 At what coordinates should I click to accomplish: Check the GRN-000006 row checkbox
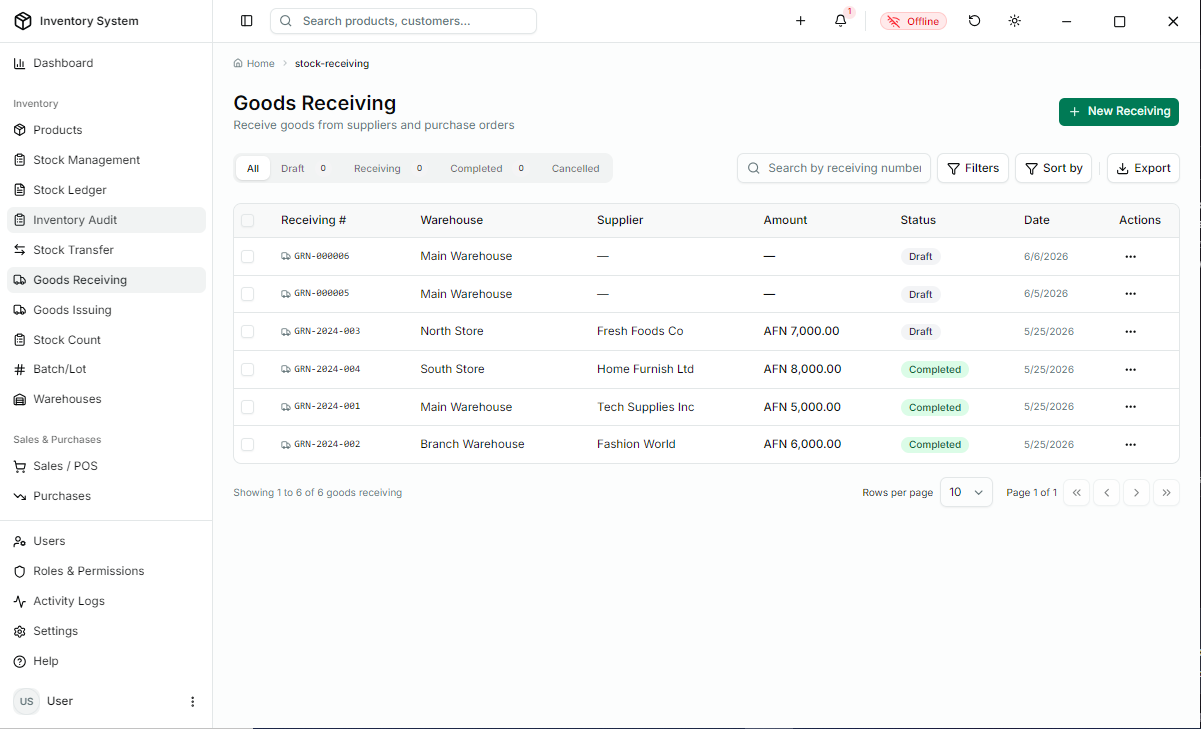[x=248, y=257]
